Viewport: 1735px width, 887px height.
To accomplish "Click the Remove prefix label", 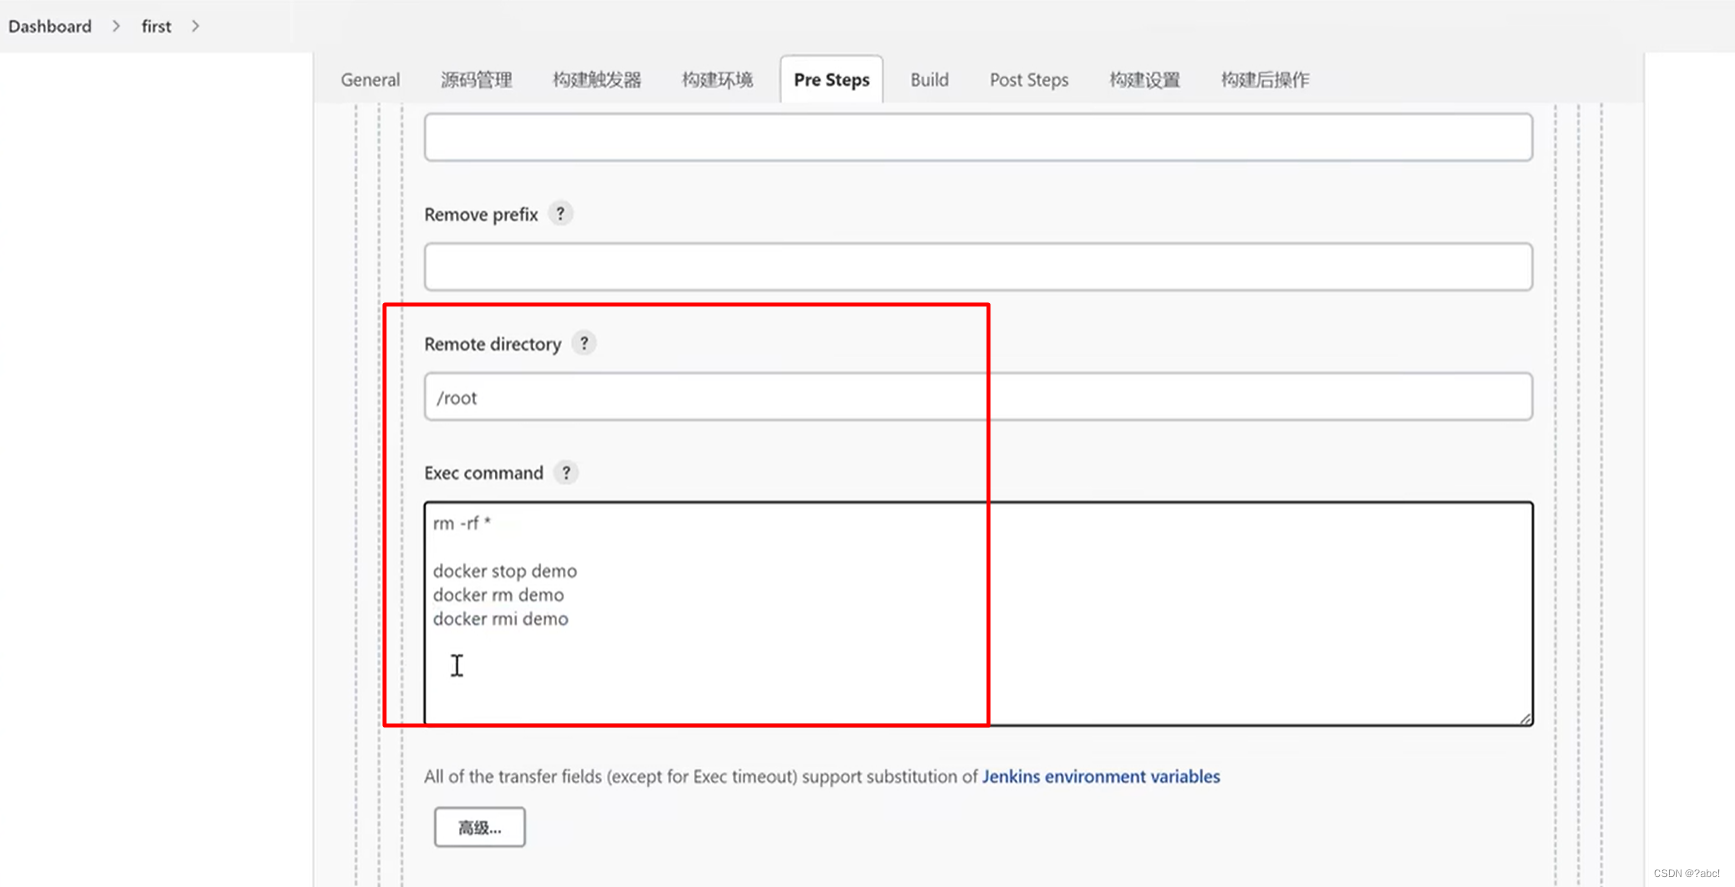I will [481, 214].
